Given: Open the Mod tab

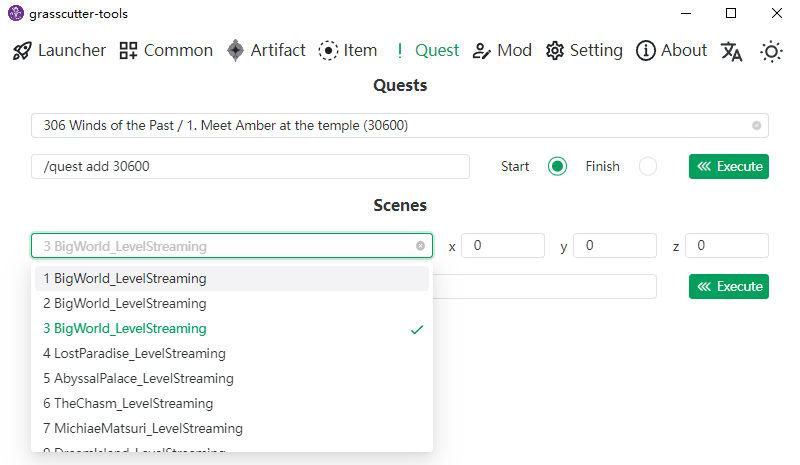Looking at the screenshot, I should pyautogui.click(x=502, y=51).
